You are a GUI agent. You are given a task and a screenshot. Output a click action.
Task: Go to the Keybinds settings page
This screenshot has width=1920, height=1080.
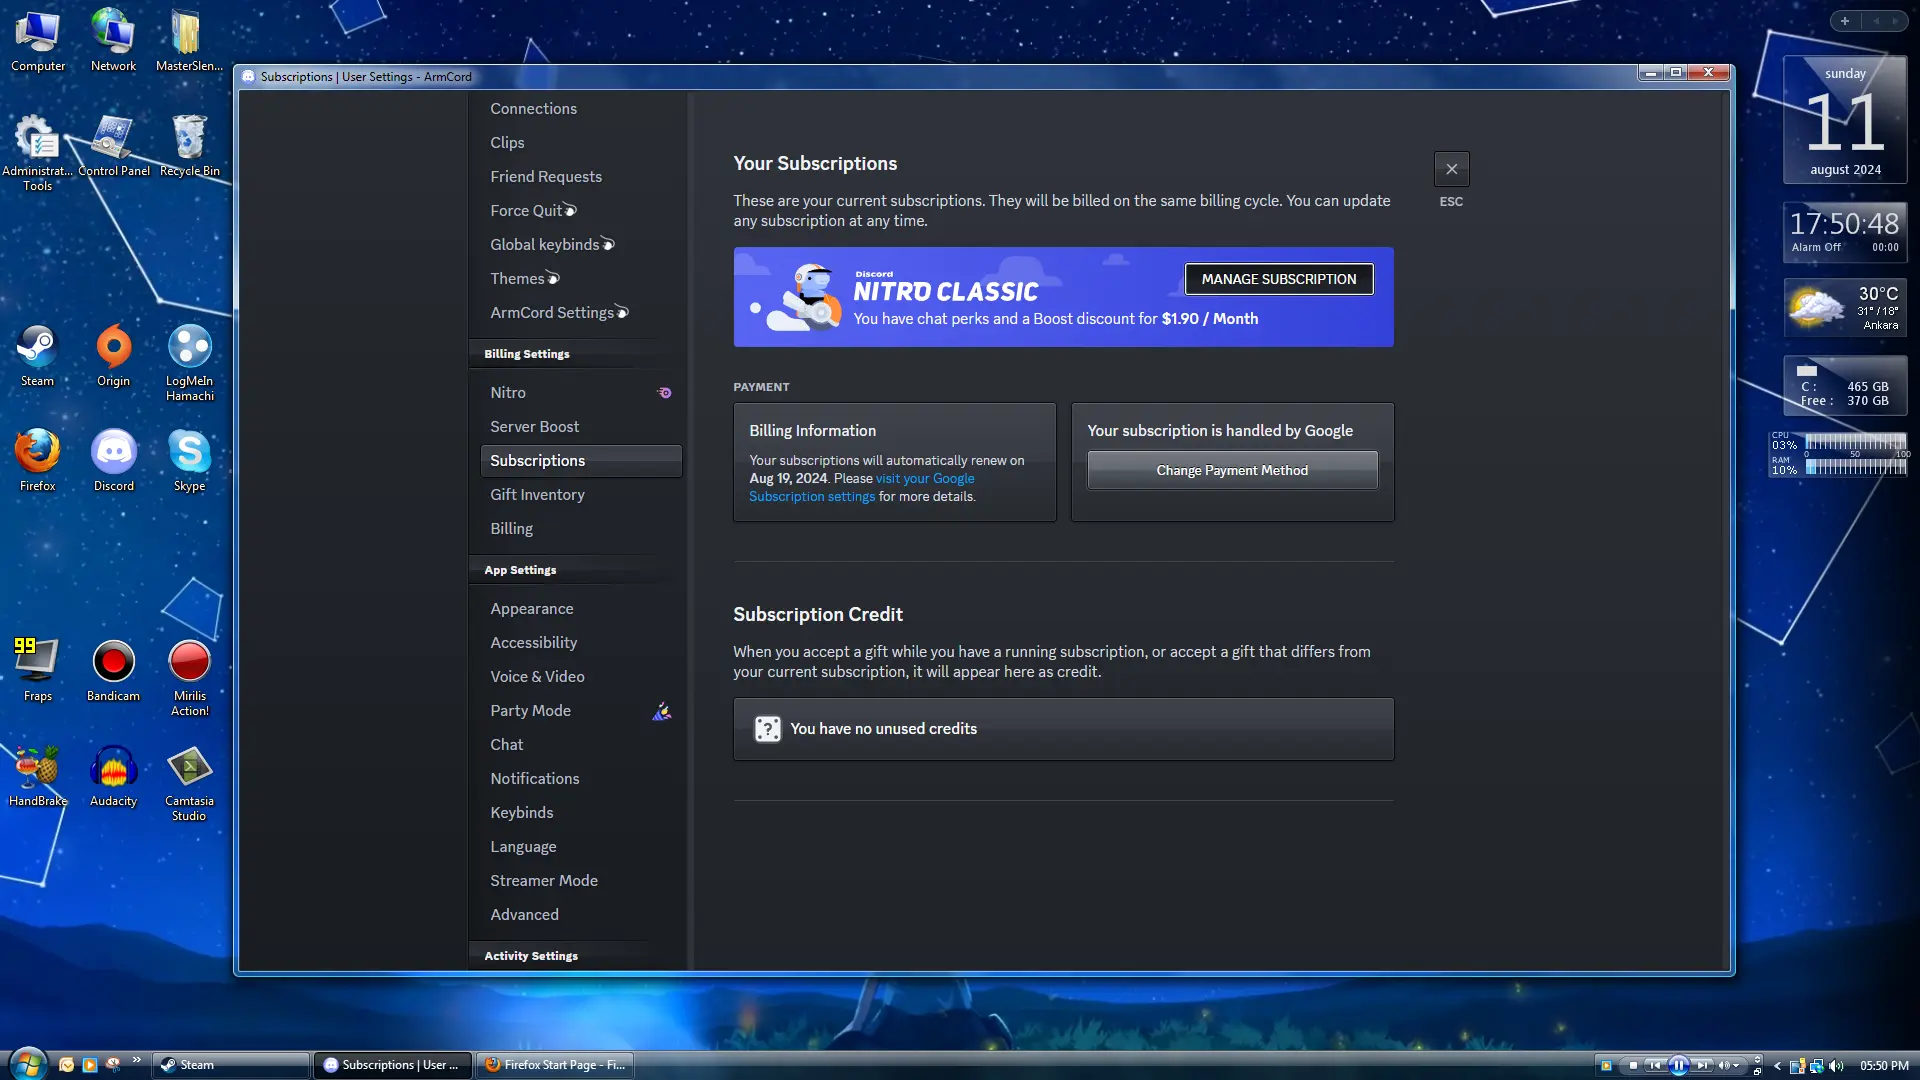521,813
